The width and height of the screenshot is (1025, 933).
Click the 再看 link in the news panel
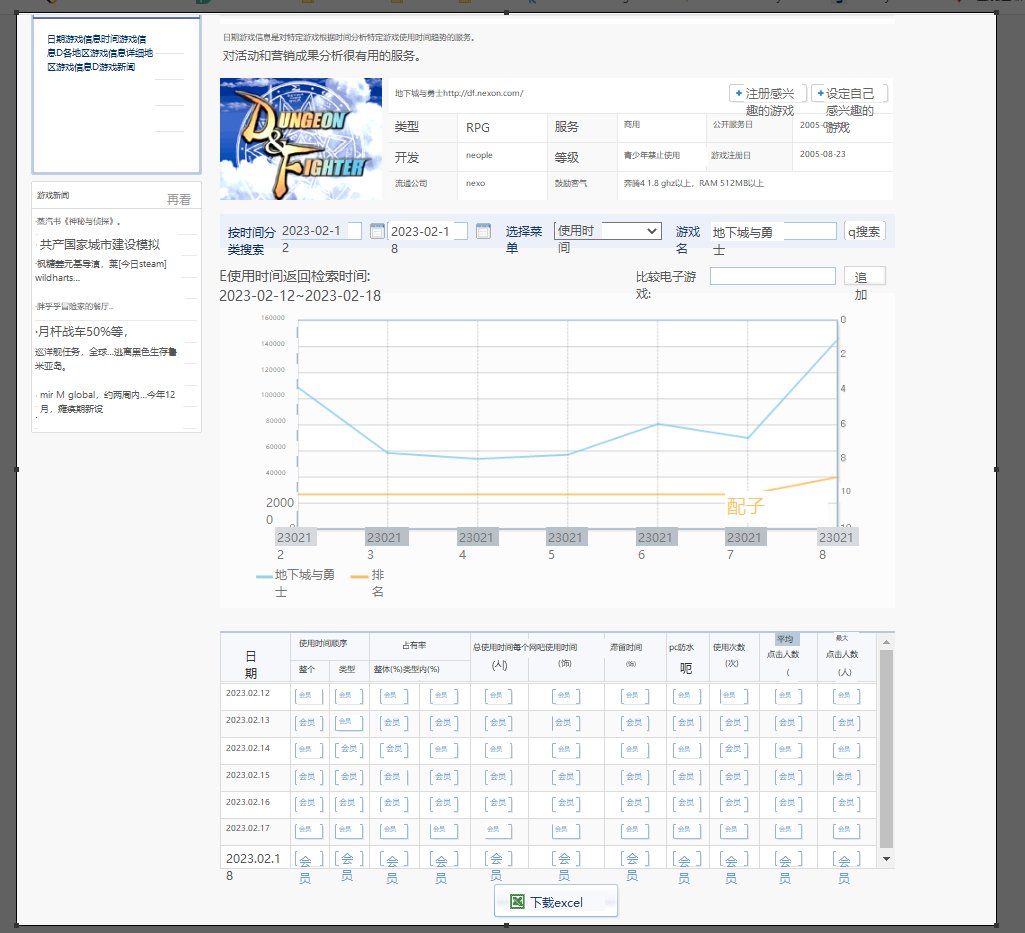178,199
